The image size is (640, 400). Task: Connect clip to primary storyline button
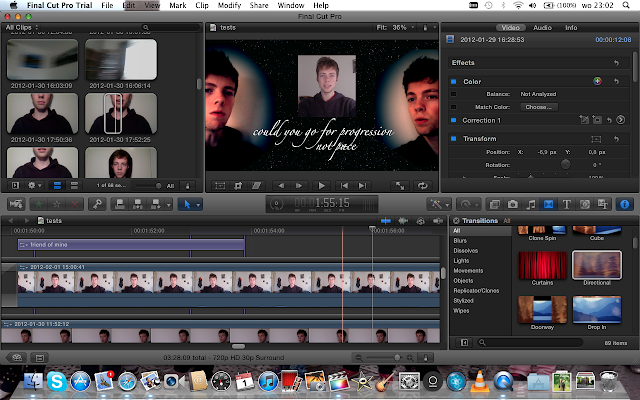tap(120, 204)
